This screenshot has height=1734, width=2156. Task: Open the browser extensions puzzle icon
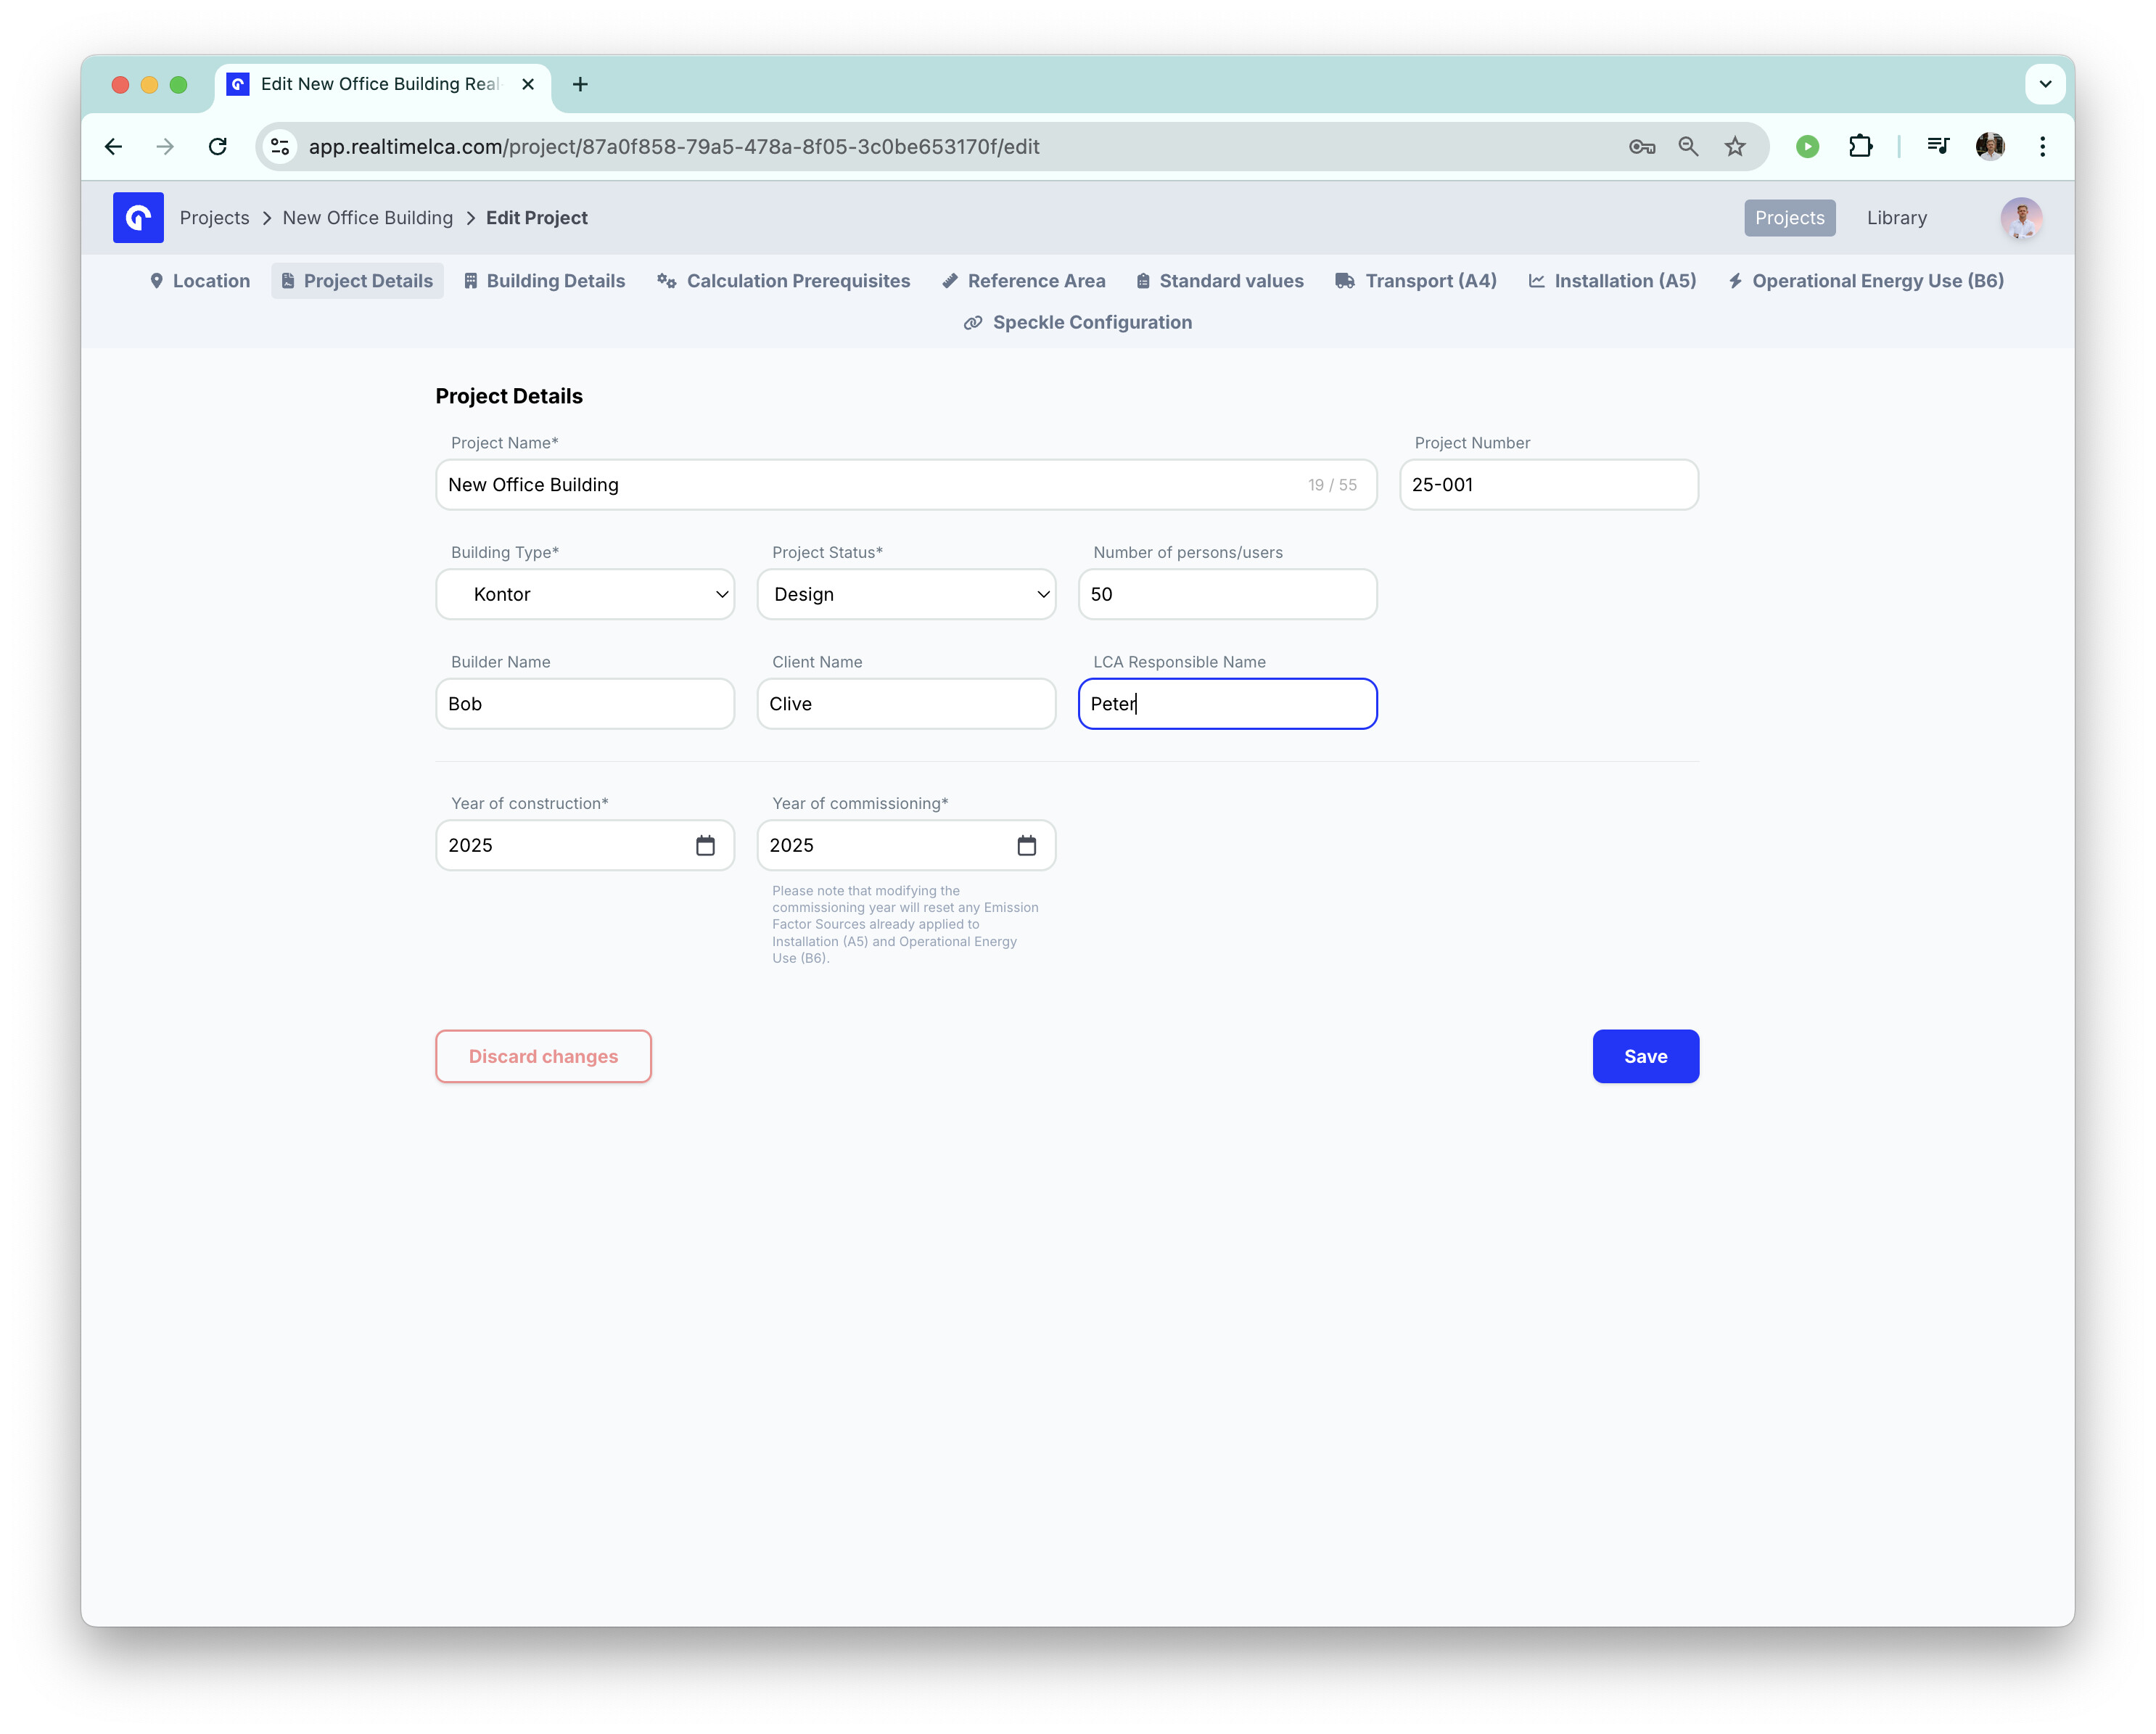(1860, 146)
